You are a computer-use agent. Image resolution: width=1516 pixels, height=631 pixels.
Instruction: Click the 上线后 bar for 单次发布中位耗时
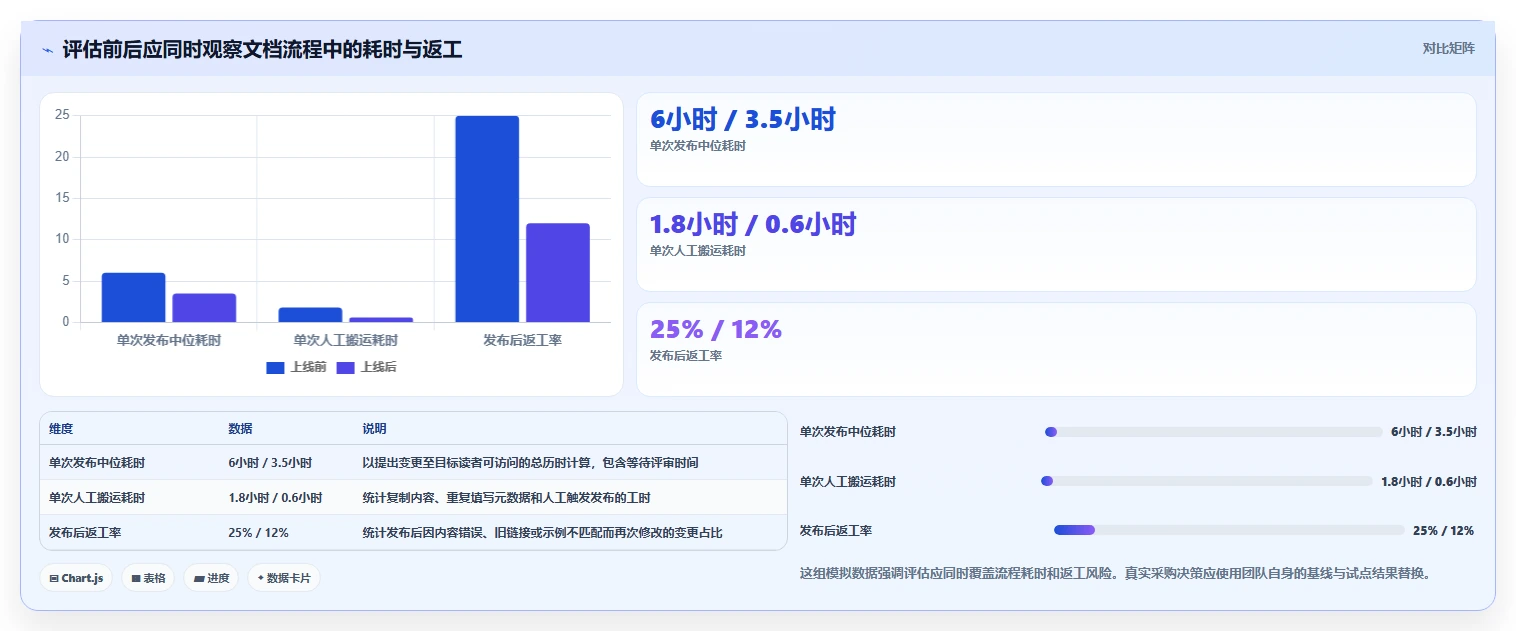pyautogui.click(x=204, y=308)
